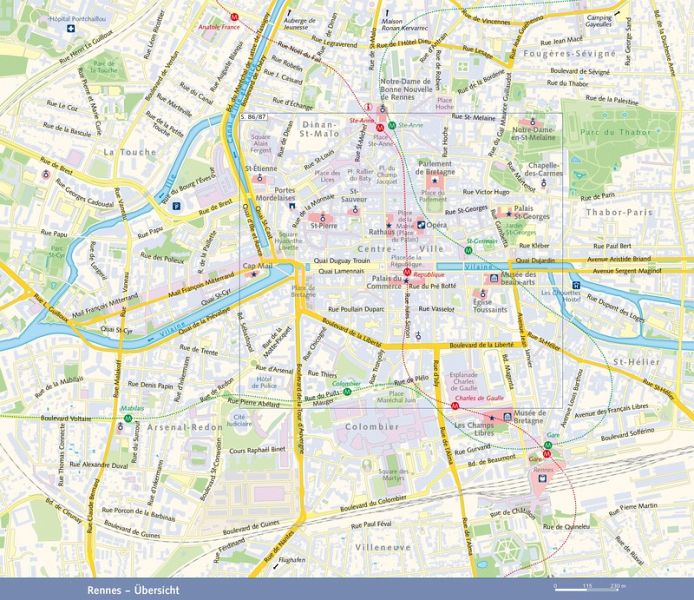Select the Musée des beaux-arts museum icon
This screenshot has height=600, width=694.
(x=493, y=279)
